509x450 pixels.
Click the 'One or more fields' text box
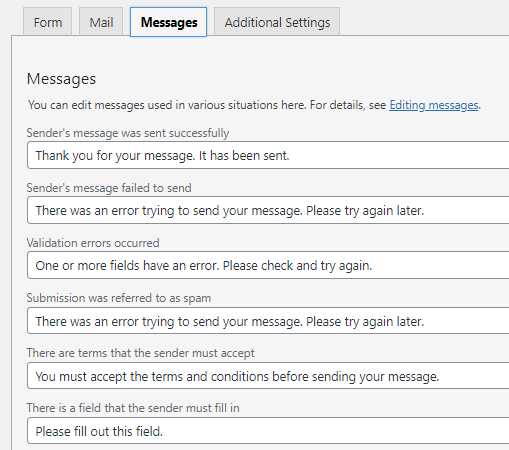point(268,265)
